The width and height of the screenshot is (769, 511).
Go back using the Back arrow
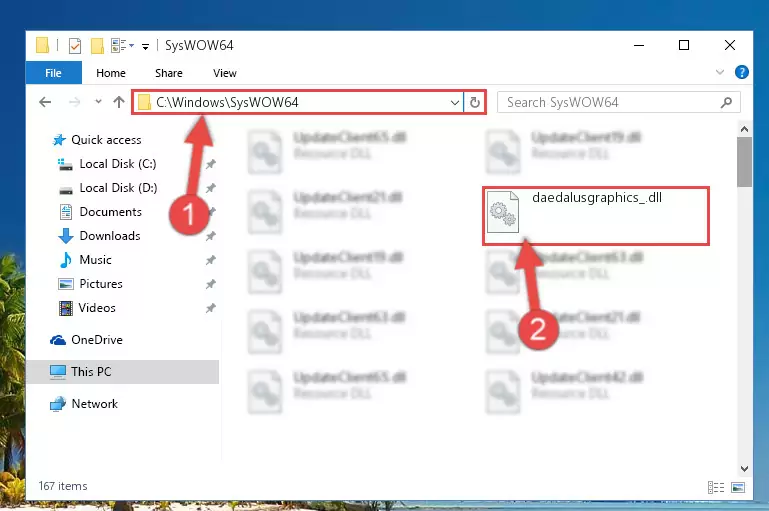(45, 102)
